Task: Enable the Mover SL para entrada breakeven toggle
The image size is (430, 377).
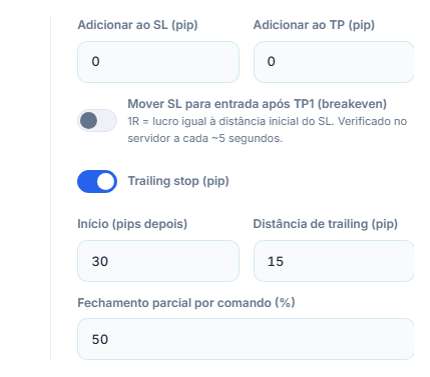Action: 97,120
